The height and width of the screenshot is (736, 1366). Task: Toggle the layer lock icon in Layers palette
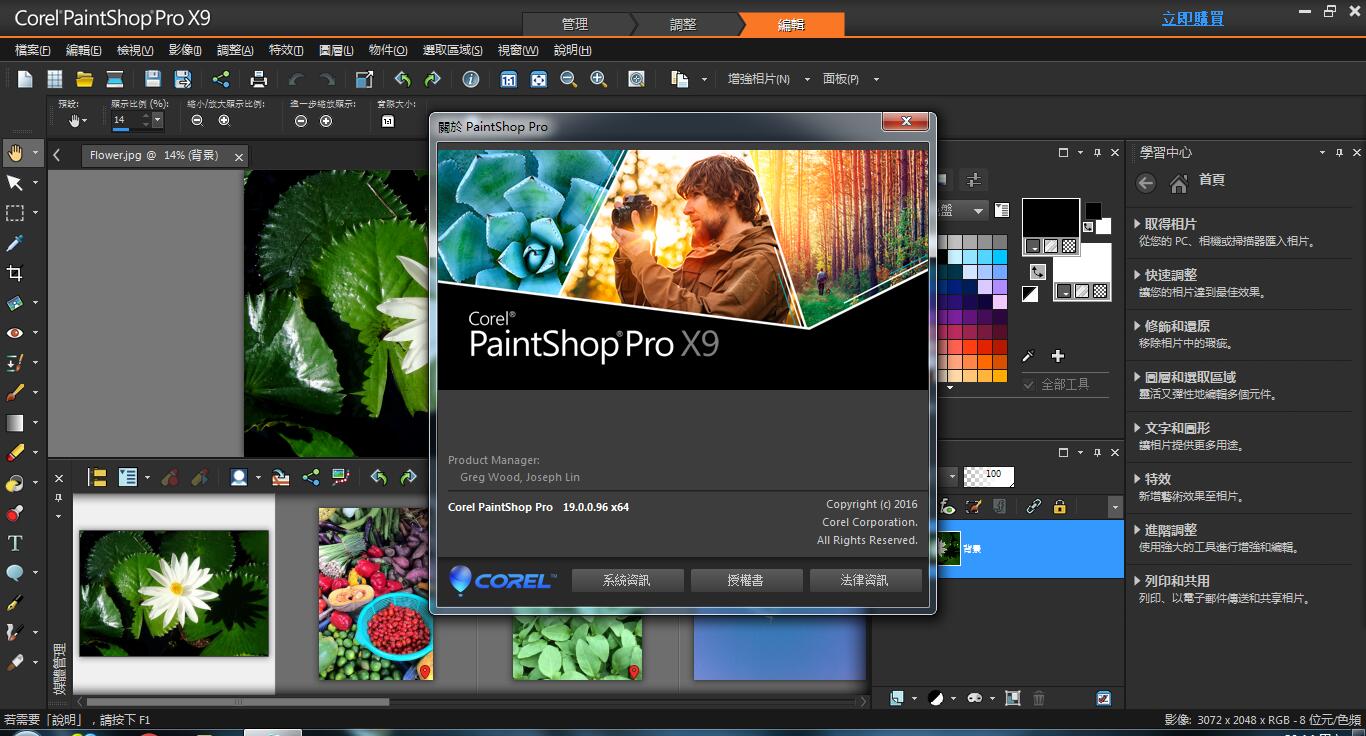(1059, 507)
